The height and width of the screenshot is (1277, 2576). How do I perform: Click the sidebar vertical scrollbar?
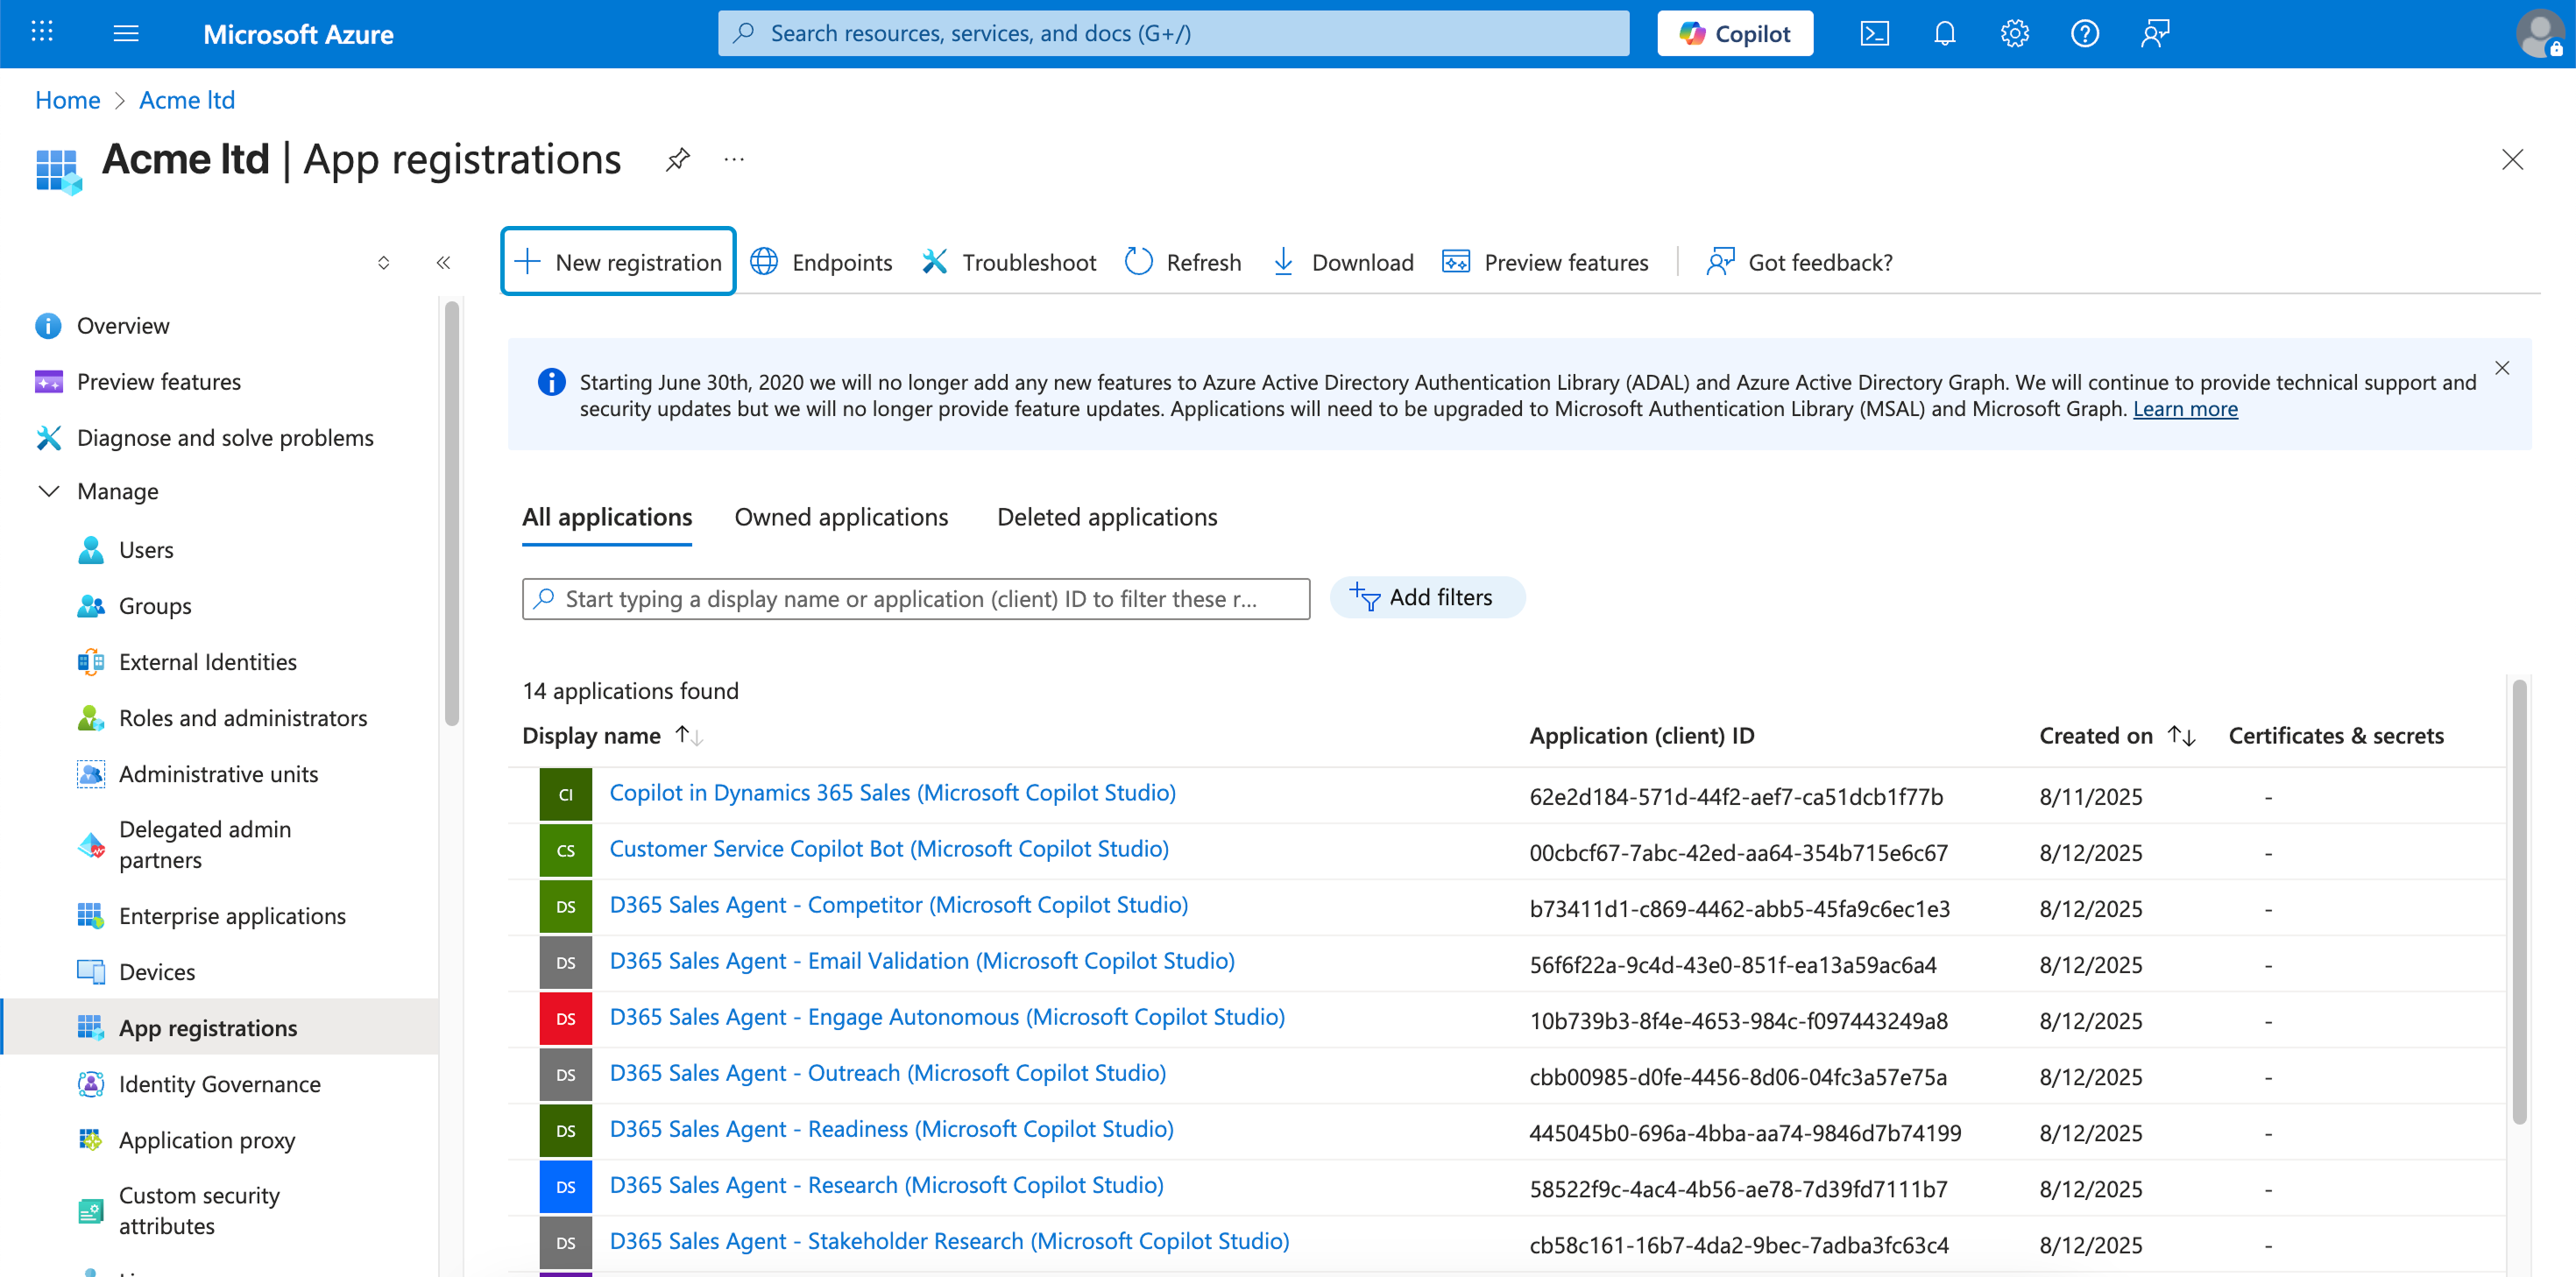click(x=452, y=514)
